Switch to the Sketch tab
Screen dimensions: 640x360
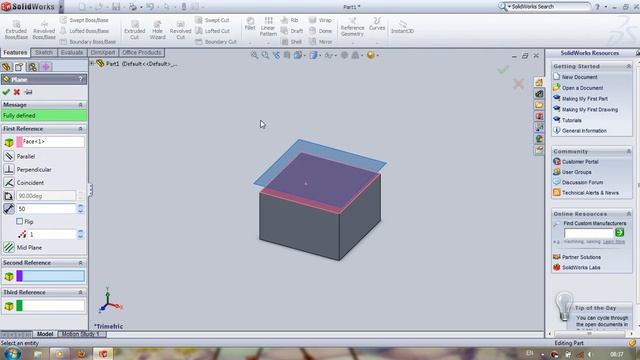(44, 53)
